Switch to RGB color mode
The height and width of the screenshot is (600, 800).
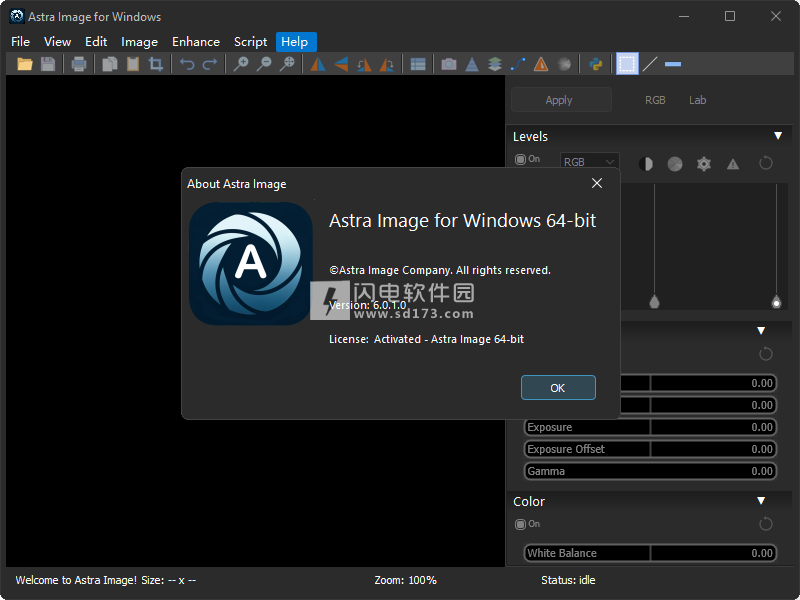655,100
